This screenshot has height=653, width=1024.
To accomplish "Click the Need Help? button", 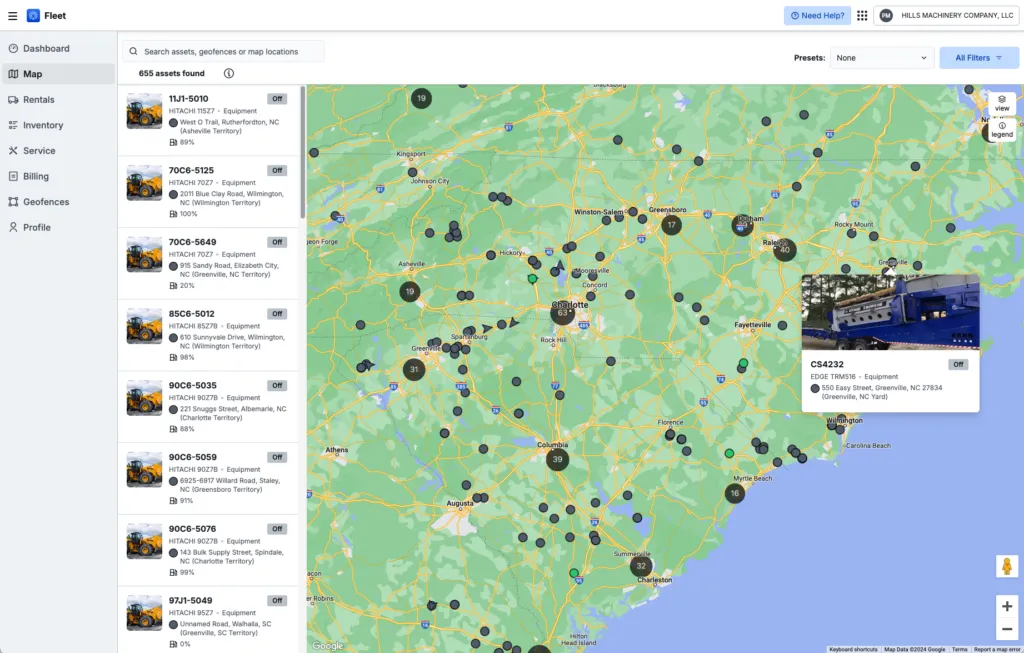I will [x=817, y=15].
